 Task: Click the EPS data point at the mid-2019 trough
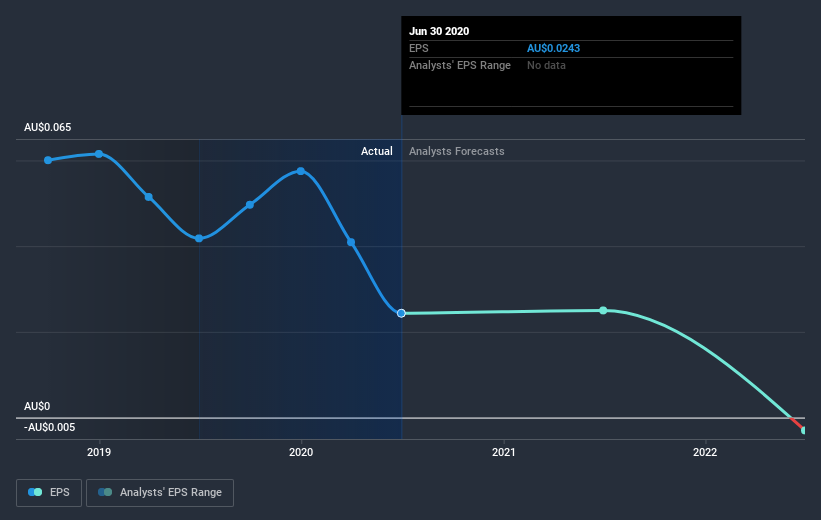click(199, 238)
